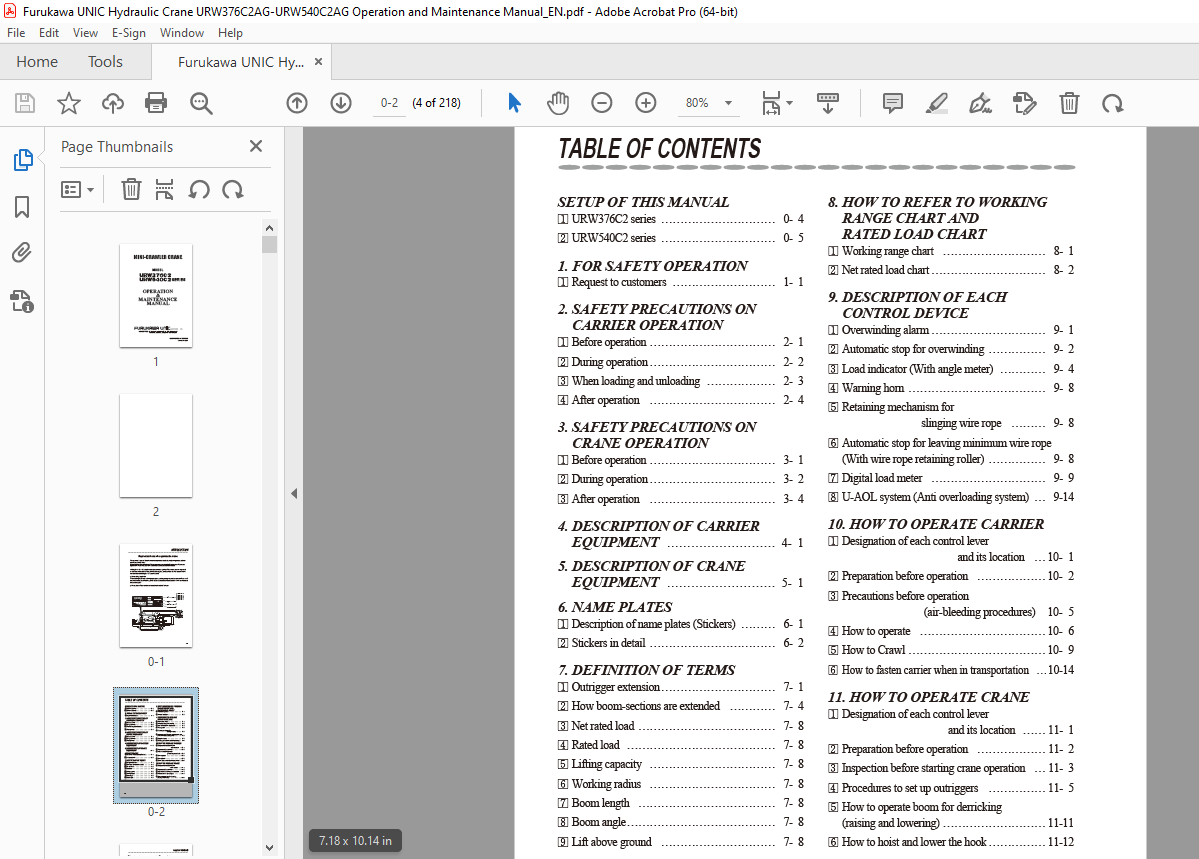The width and height of the screenshot is (1199, 859).
Task: Activate the Hand pan tool
Action: coord(558,102)
